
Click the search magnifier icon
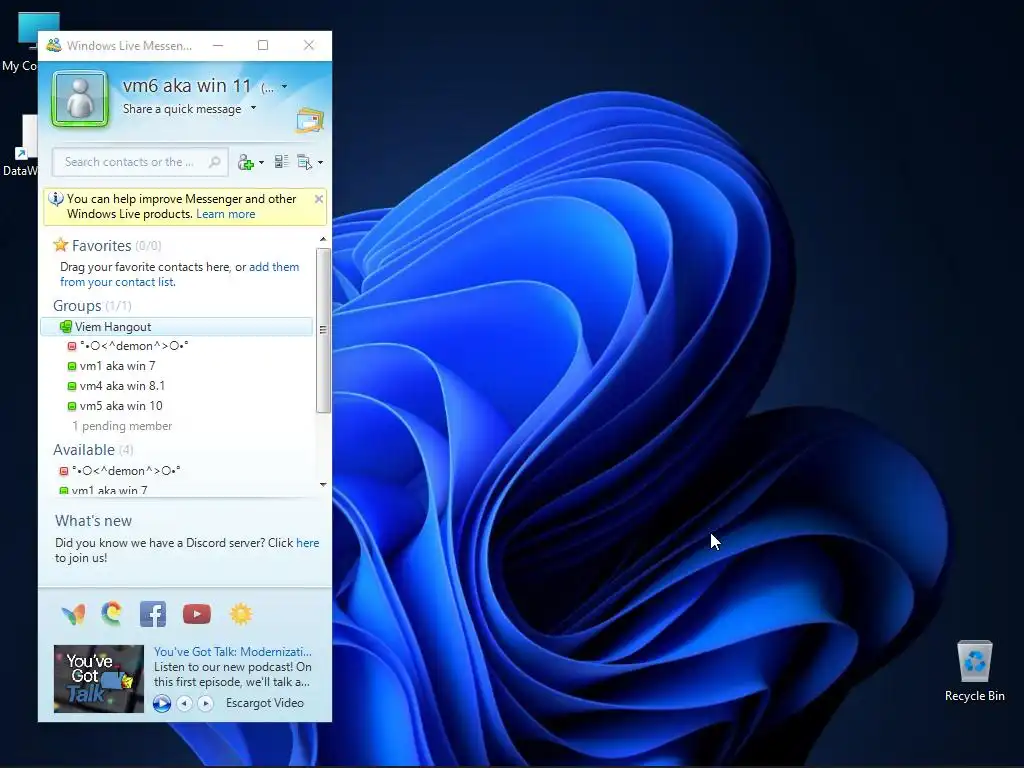pos(214,162)
